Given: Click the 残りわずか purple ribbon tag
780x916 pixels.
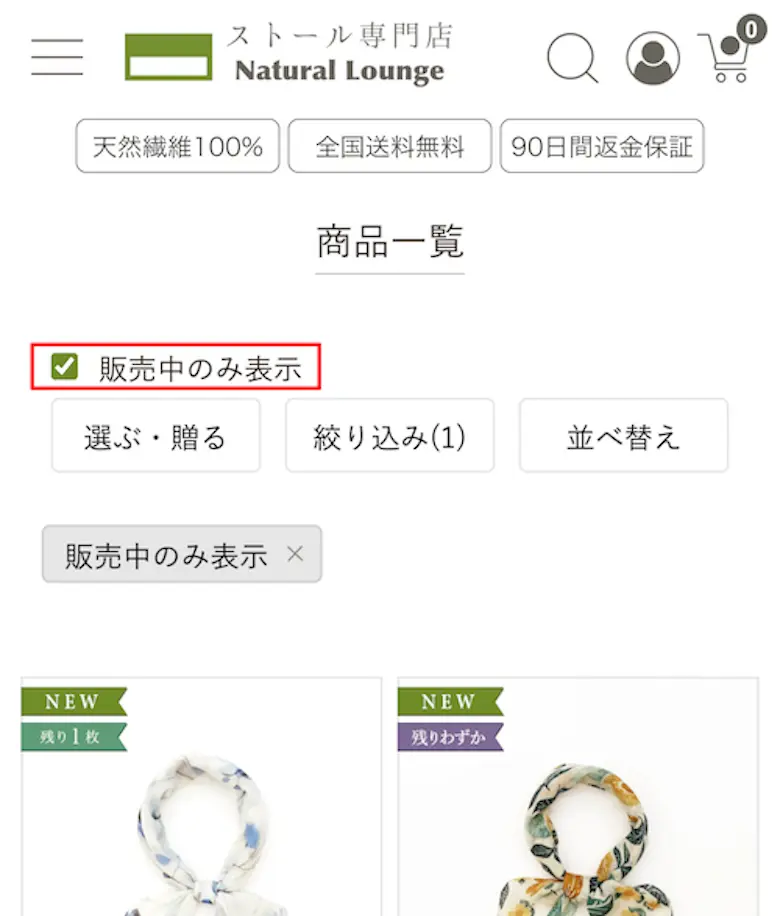Looking at the screenshot, I should (x=450, y=737).
